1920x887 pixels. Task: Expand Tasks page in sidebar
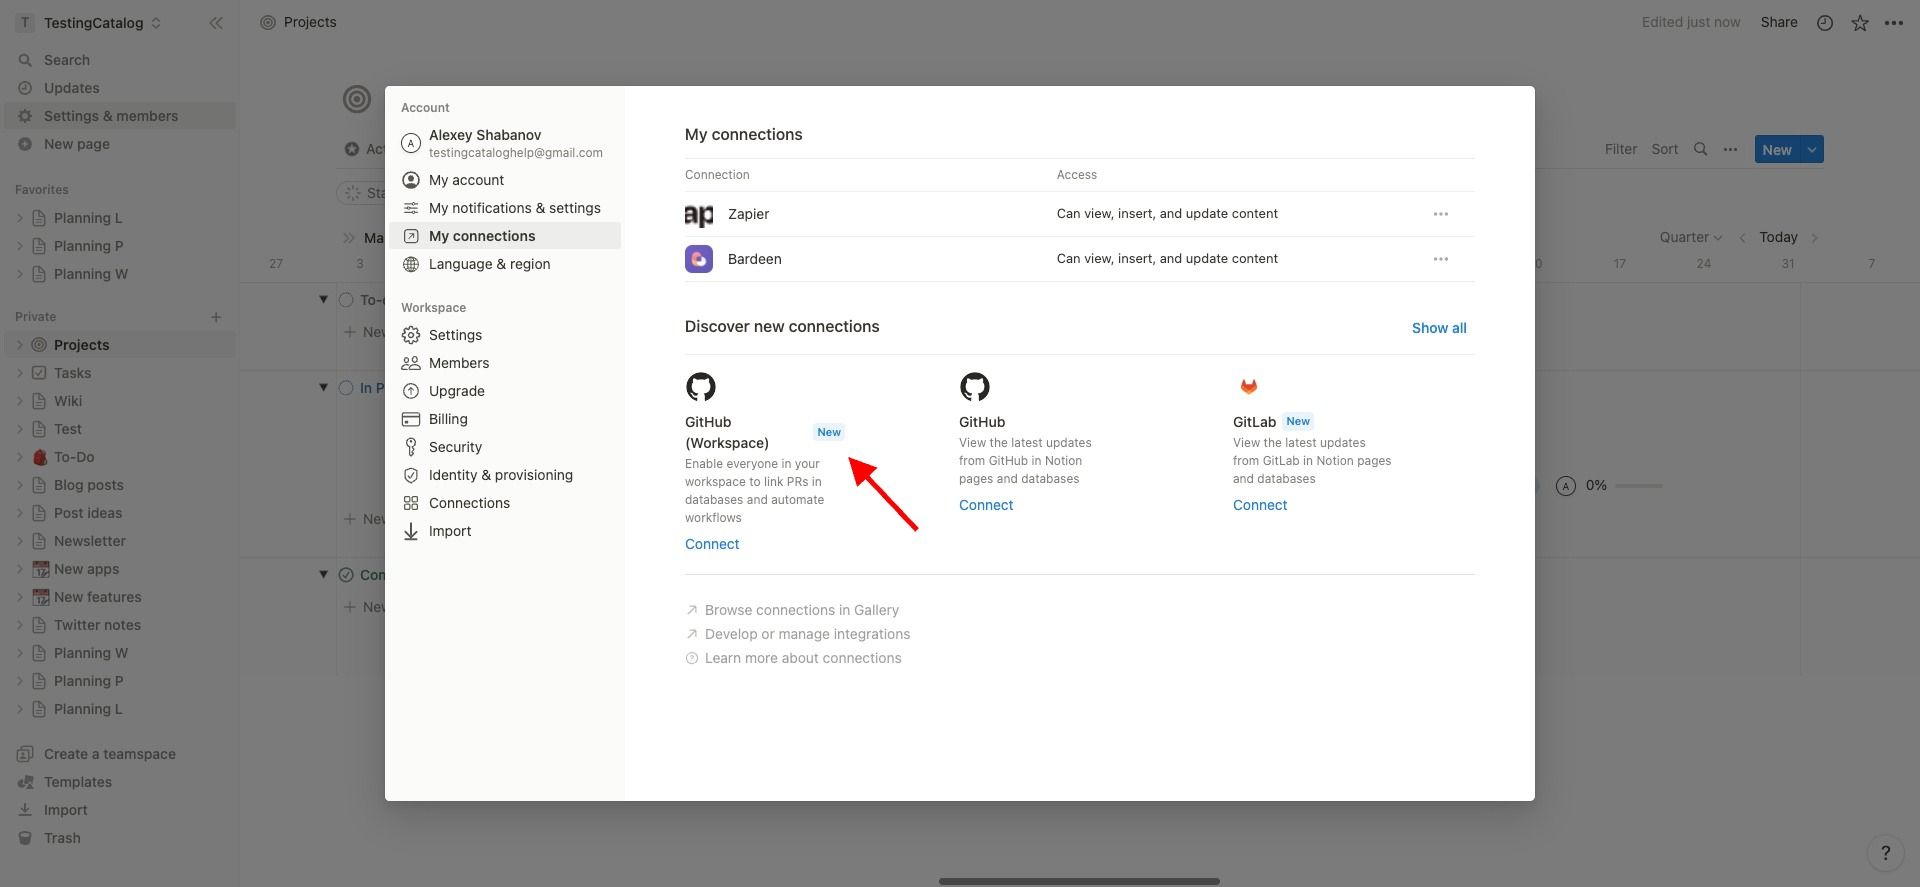(19, 373)
